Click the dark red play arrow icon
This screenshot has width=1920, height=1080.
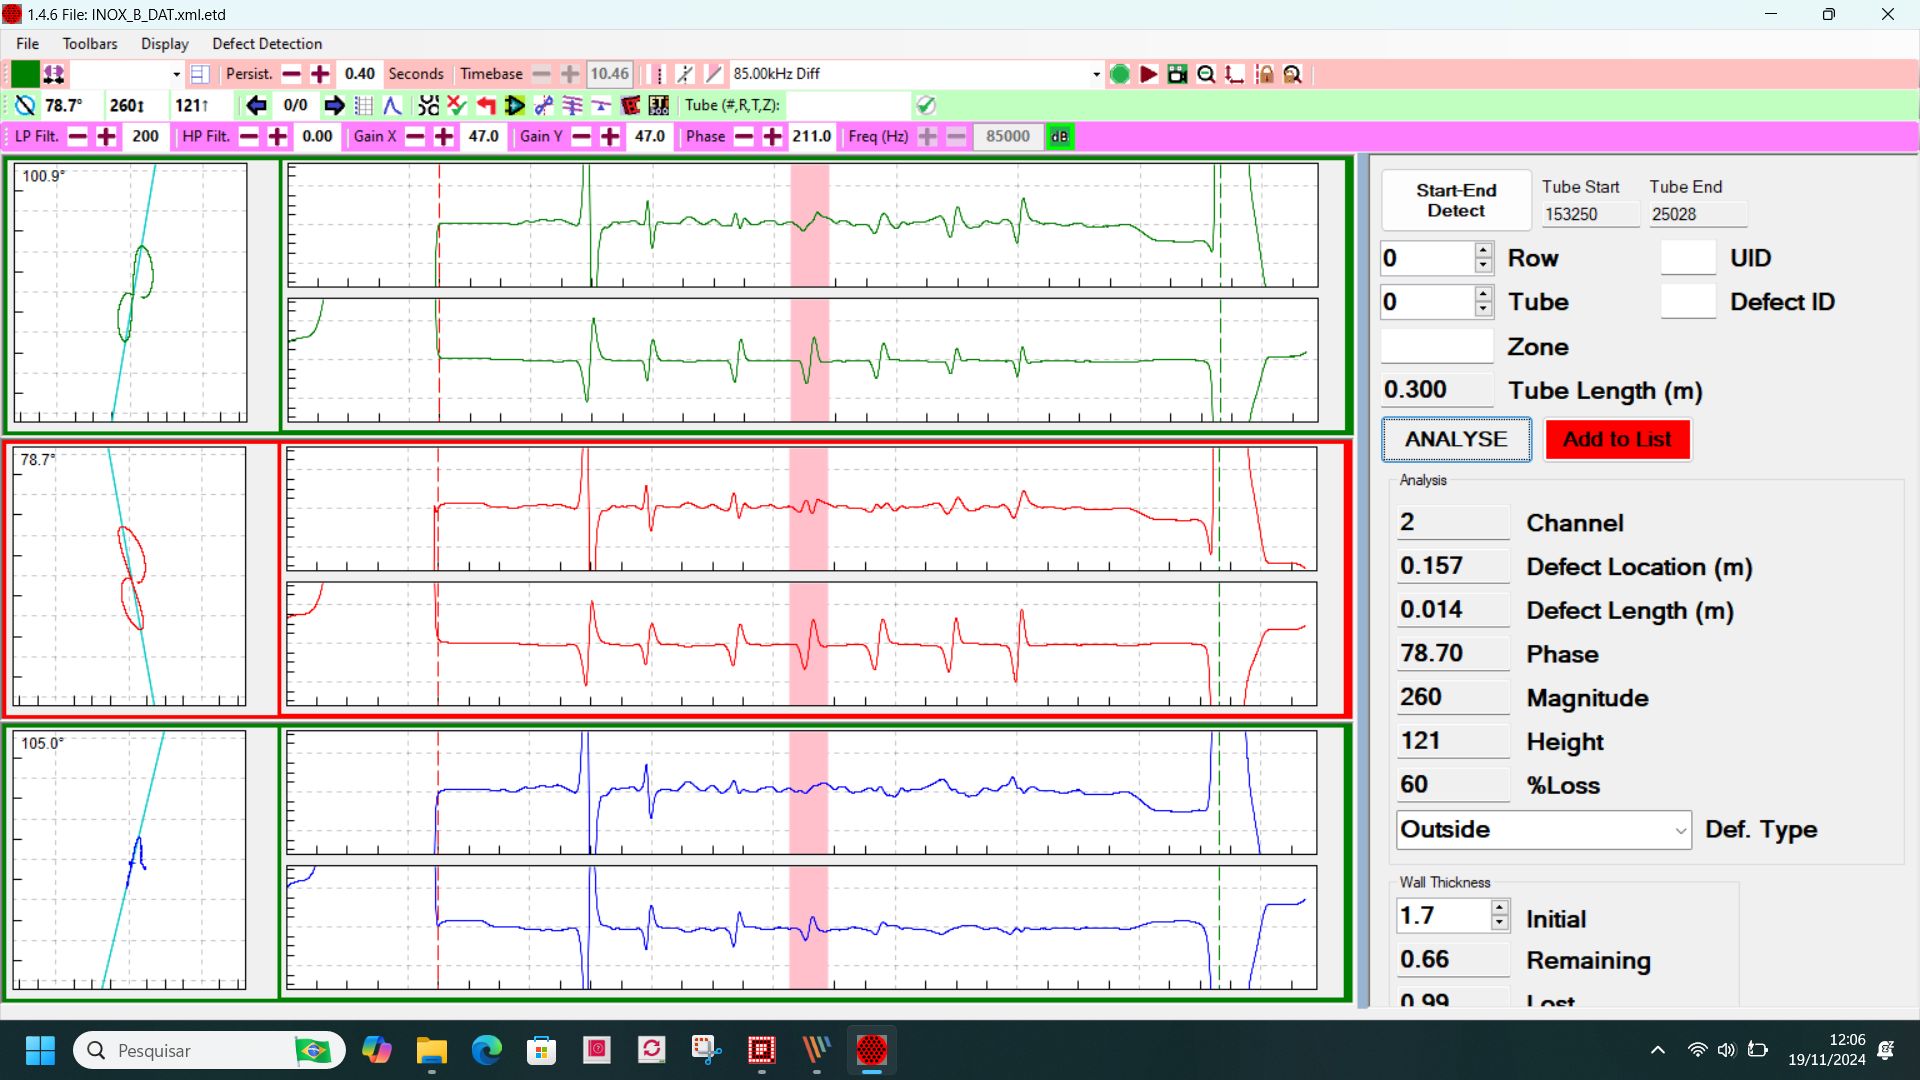click(x=1149, y=74)
